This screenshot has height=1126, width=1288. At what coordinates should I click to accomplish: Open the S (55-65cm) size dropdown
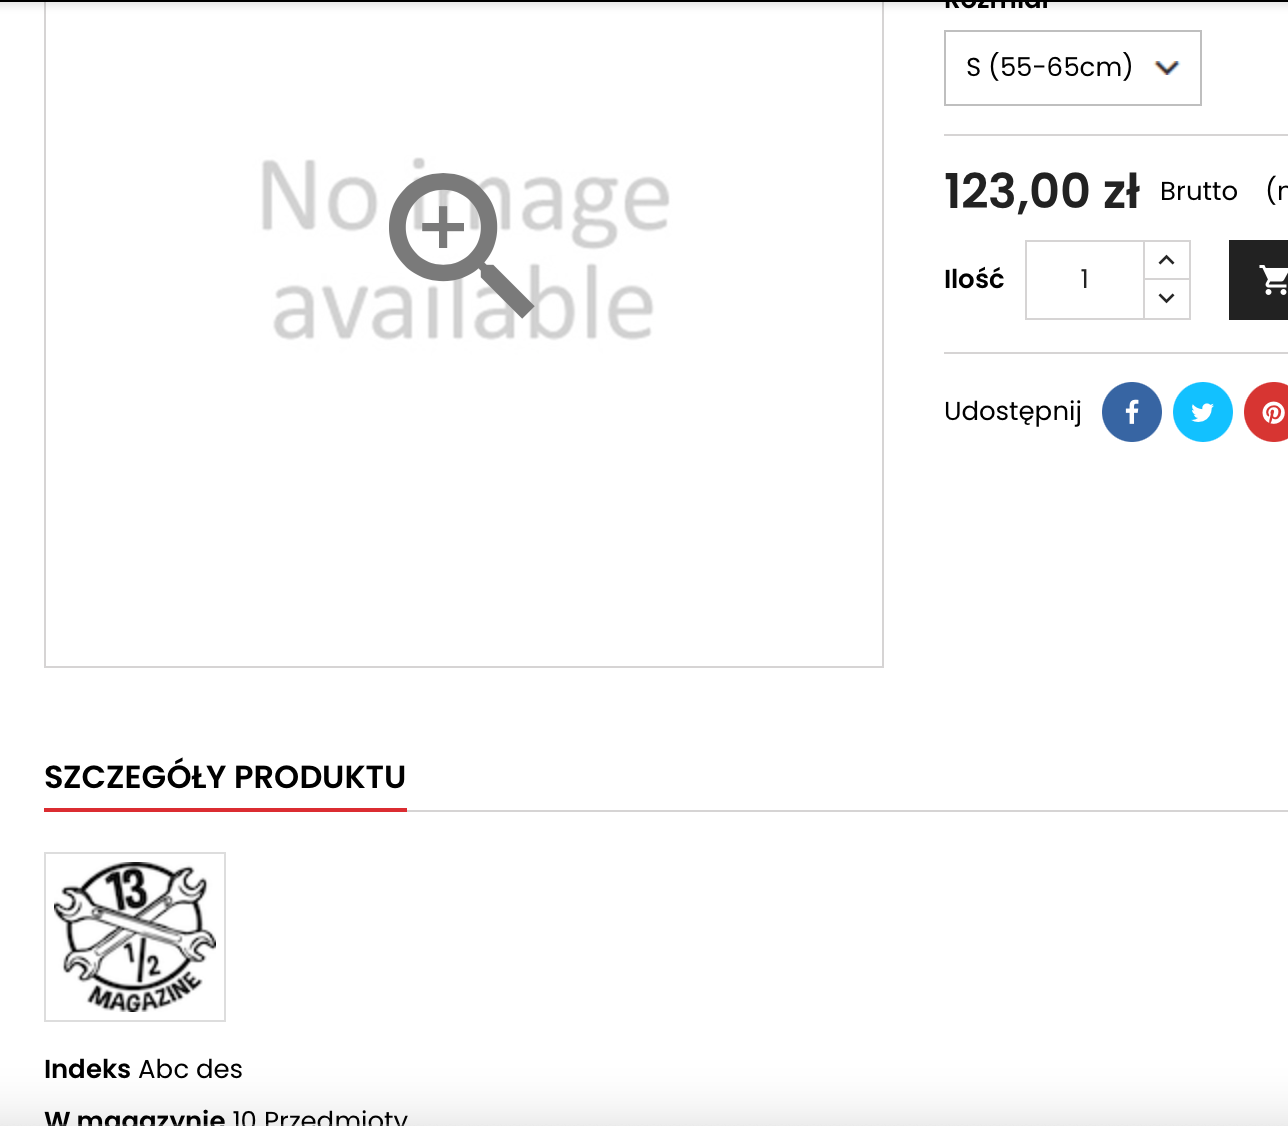1072,68
